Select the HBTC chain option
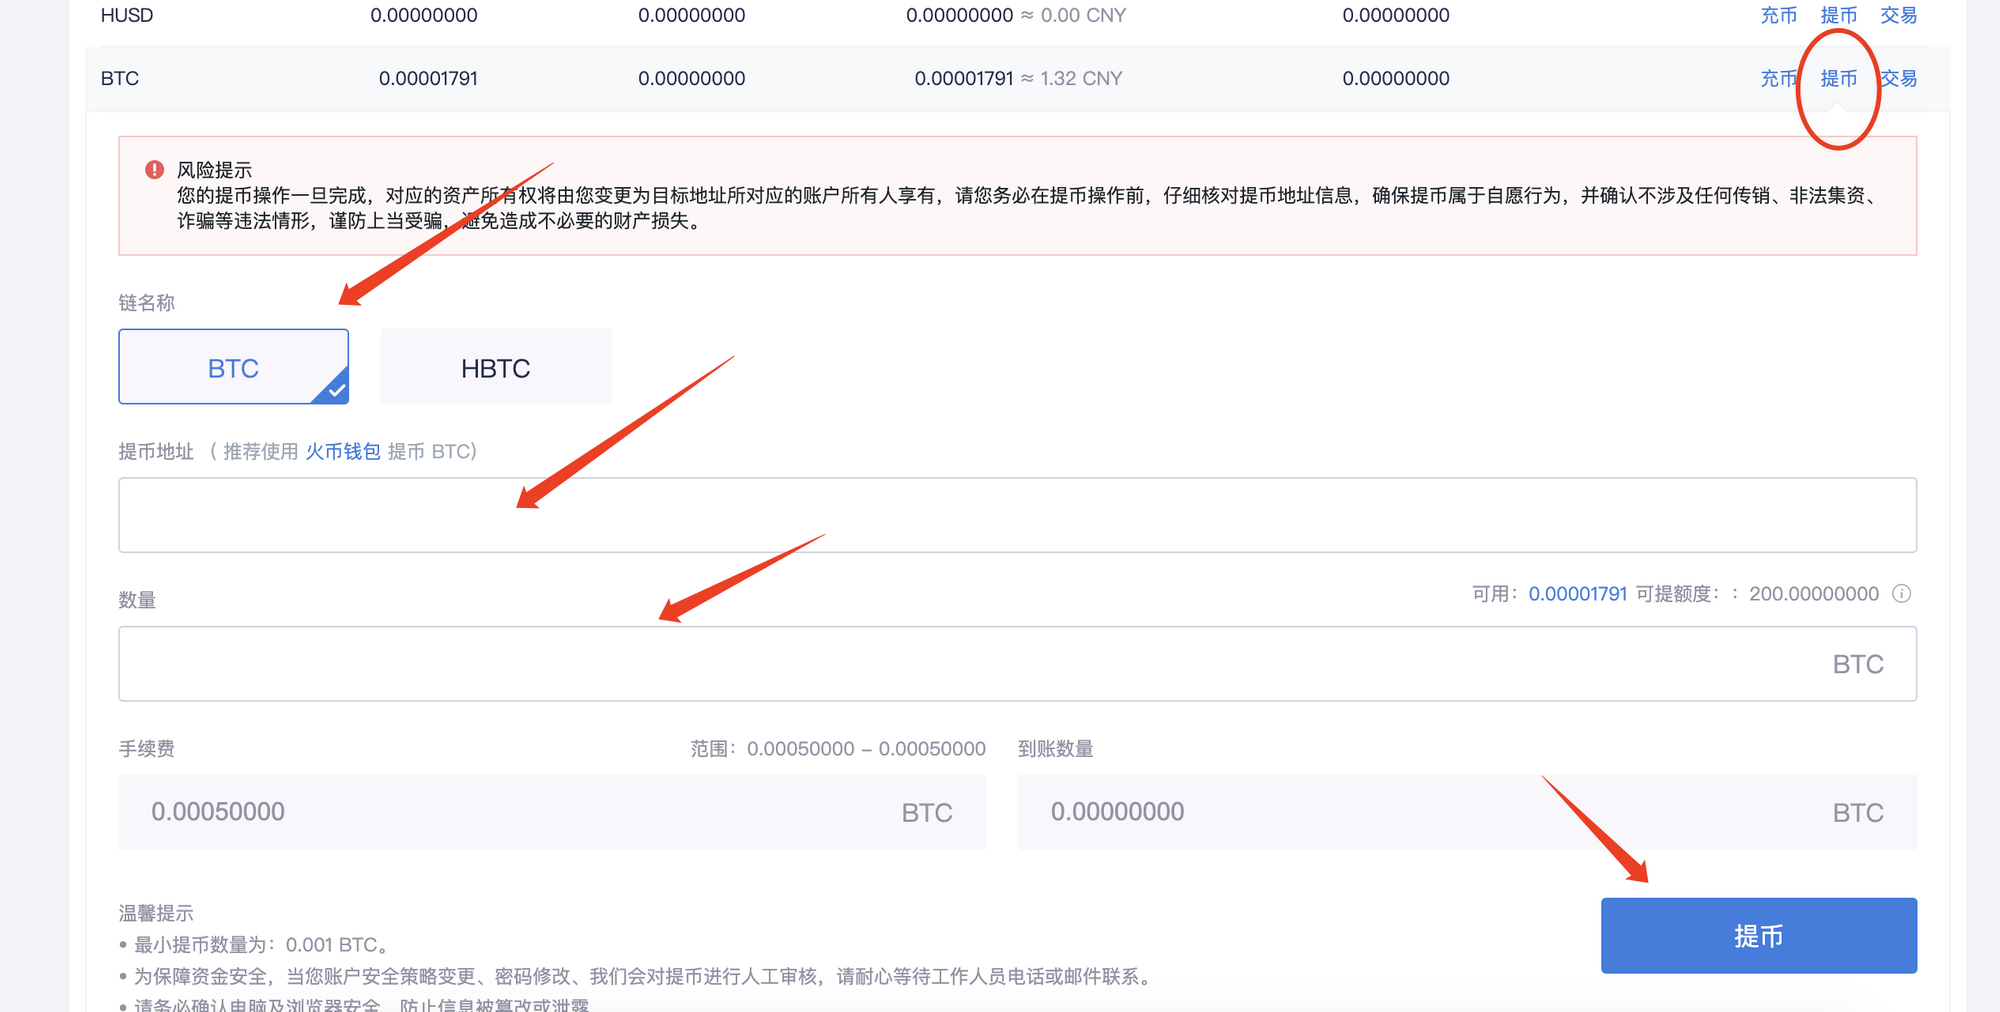The width and height of the screenshot is (2000, 1012). (495, 367)
